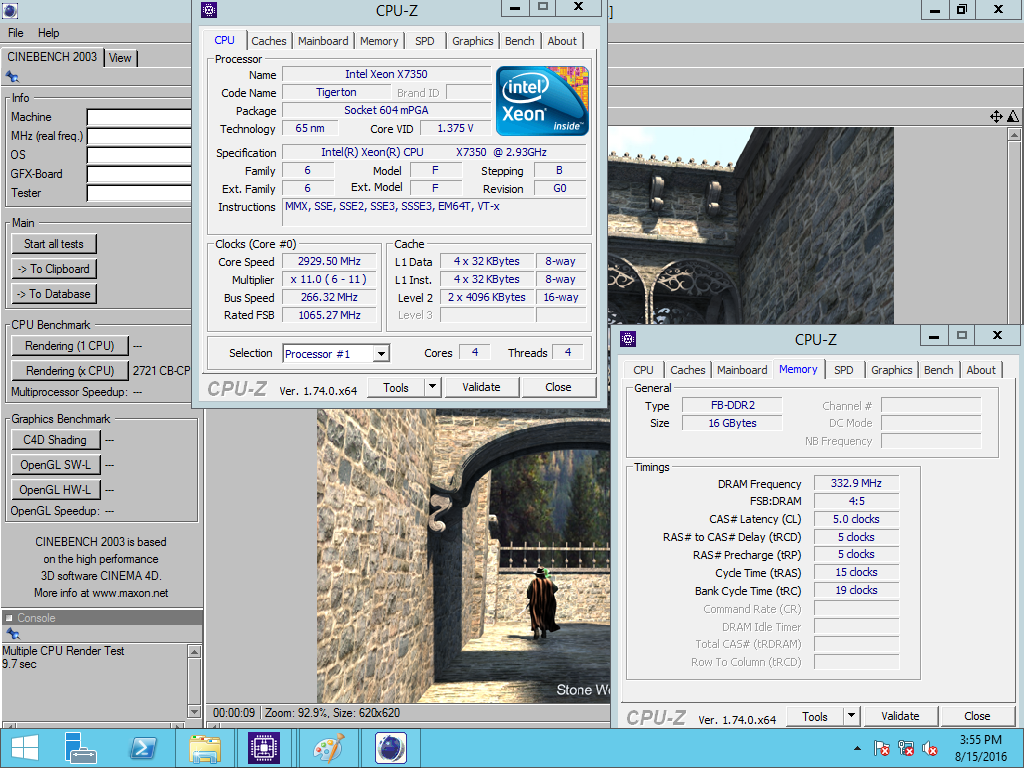The width and height of the screenshot is (1024, 768).
Task: Click the Tester input field
Action: tap(139, 193)
